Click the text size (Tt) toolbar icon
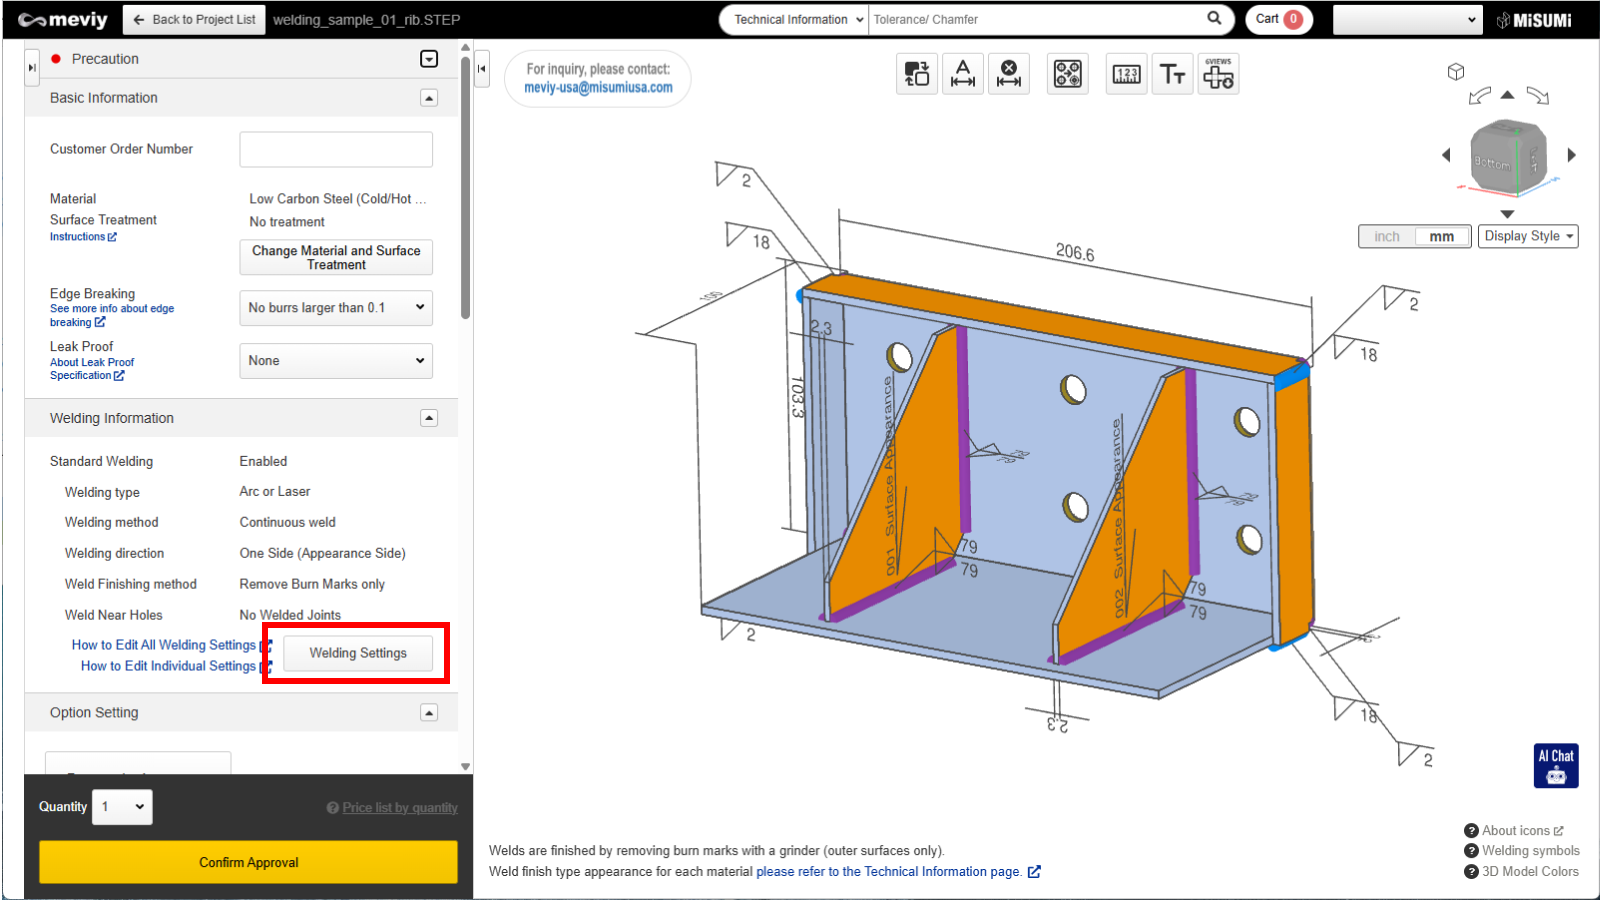Viewport: 1600px width, 900px height. point(1172,74)
